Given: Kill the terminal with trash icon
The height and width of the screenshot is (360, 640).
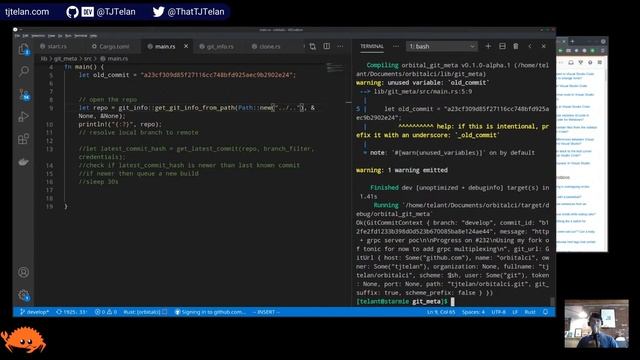Looking at the screenshot, I should click(516, 46).
